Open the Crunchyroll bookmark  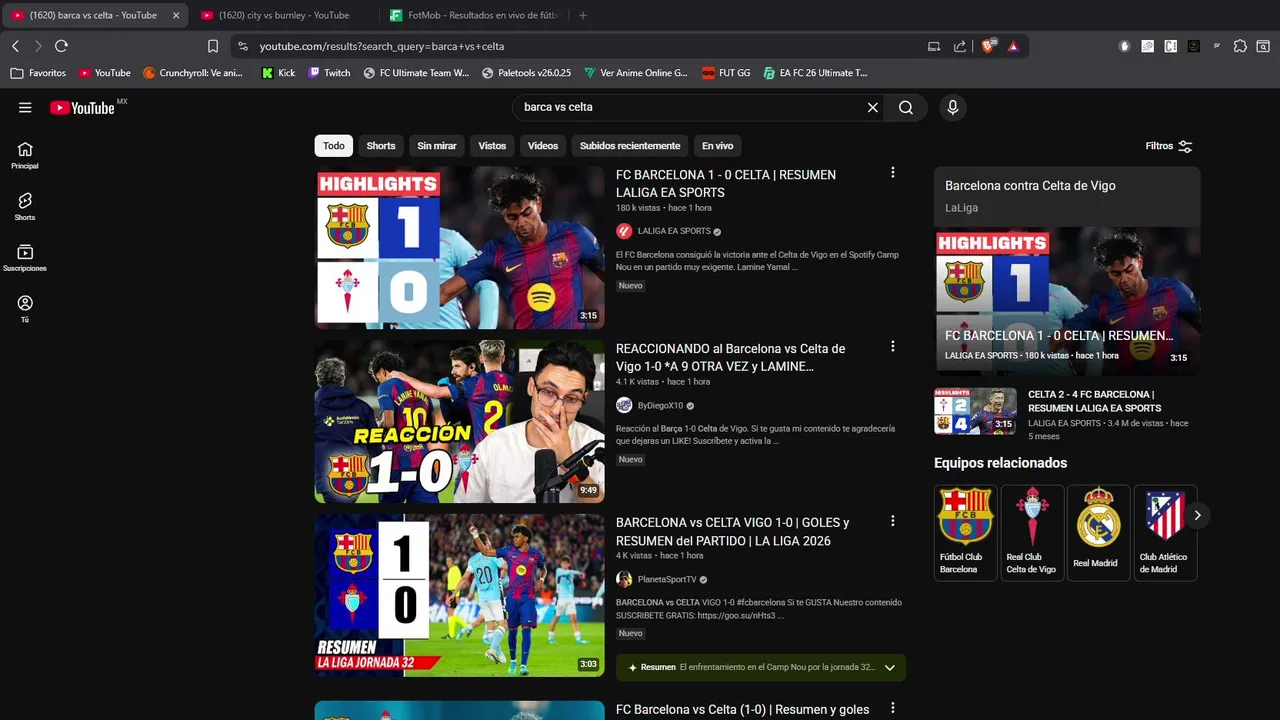(x=193, y=73)
